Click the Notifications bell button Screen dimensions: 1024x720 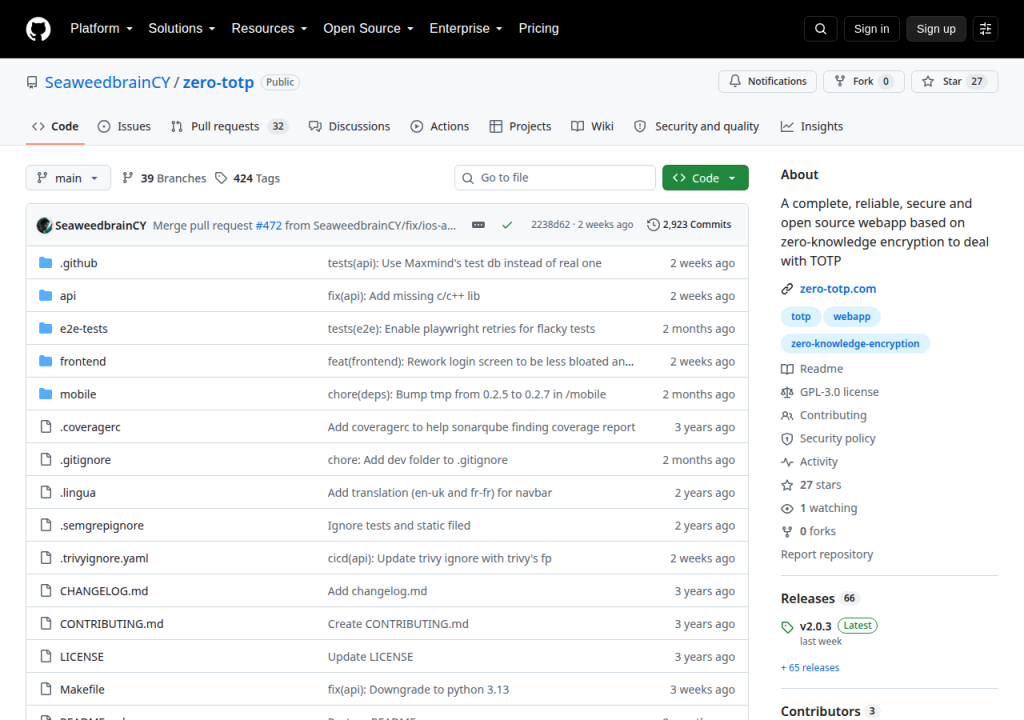pos(767,82)
